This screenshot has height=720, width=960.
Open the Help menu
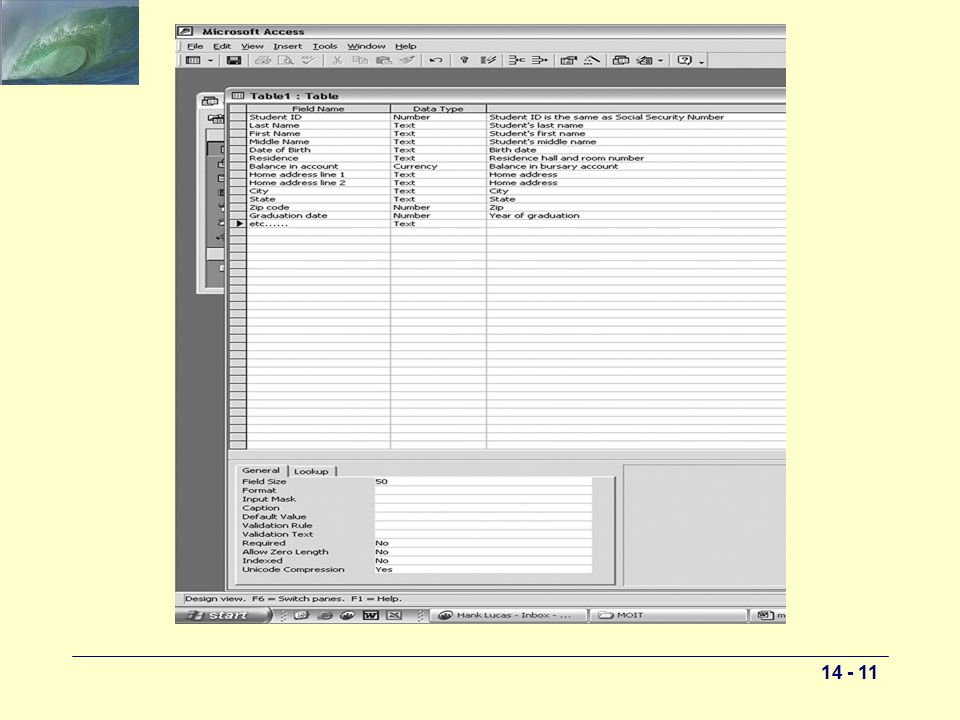[405, 46]
